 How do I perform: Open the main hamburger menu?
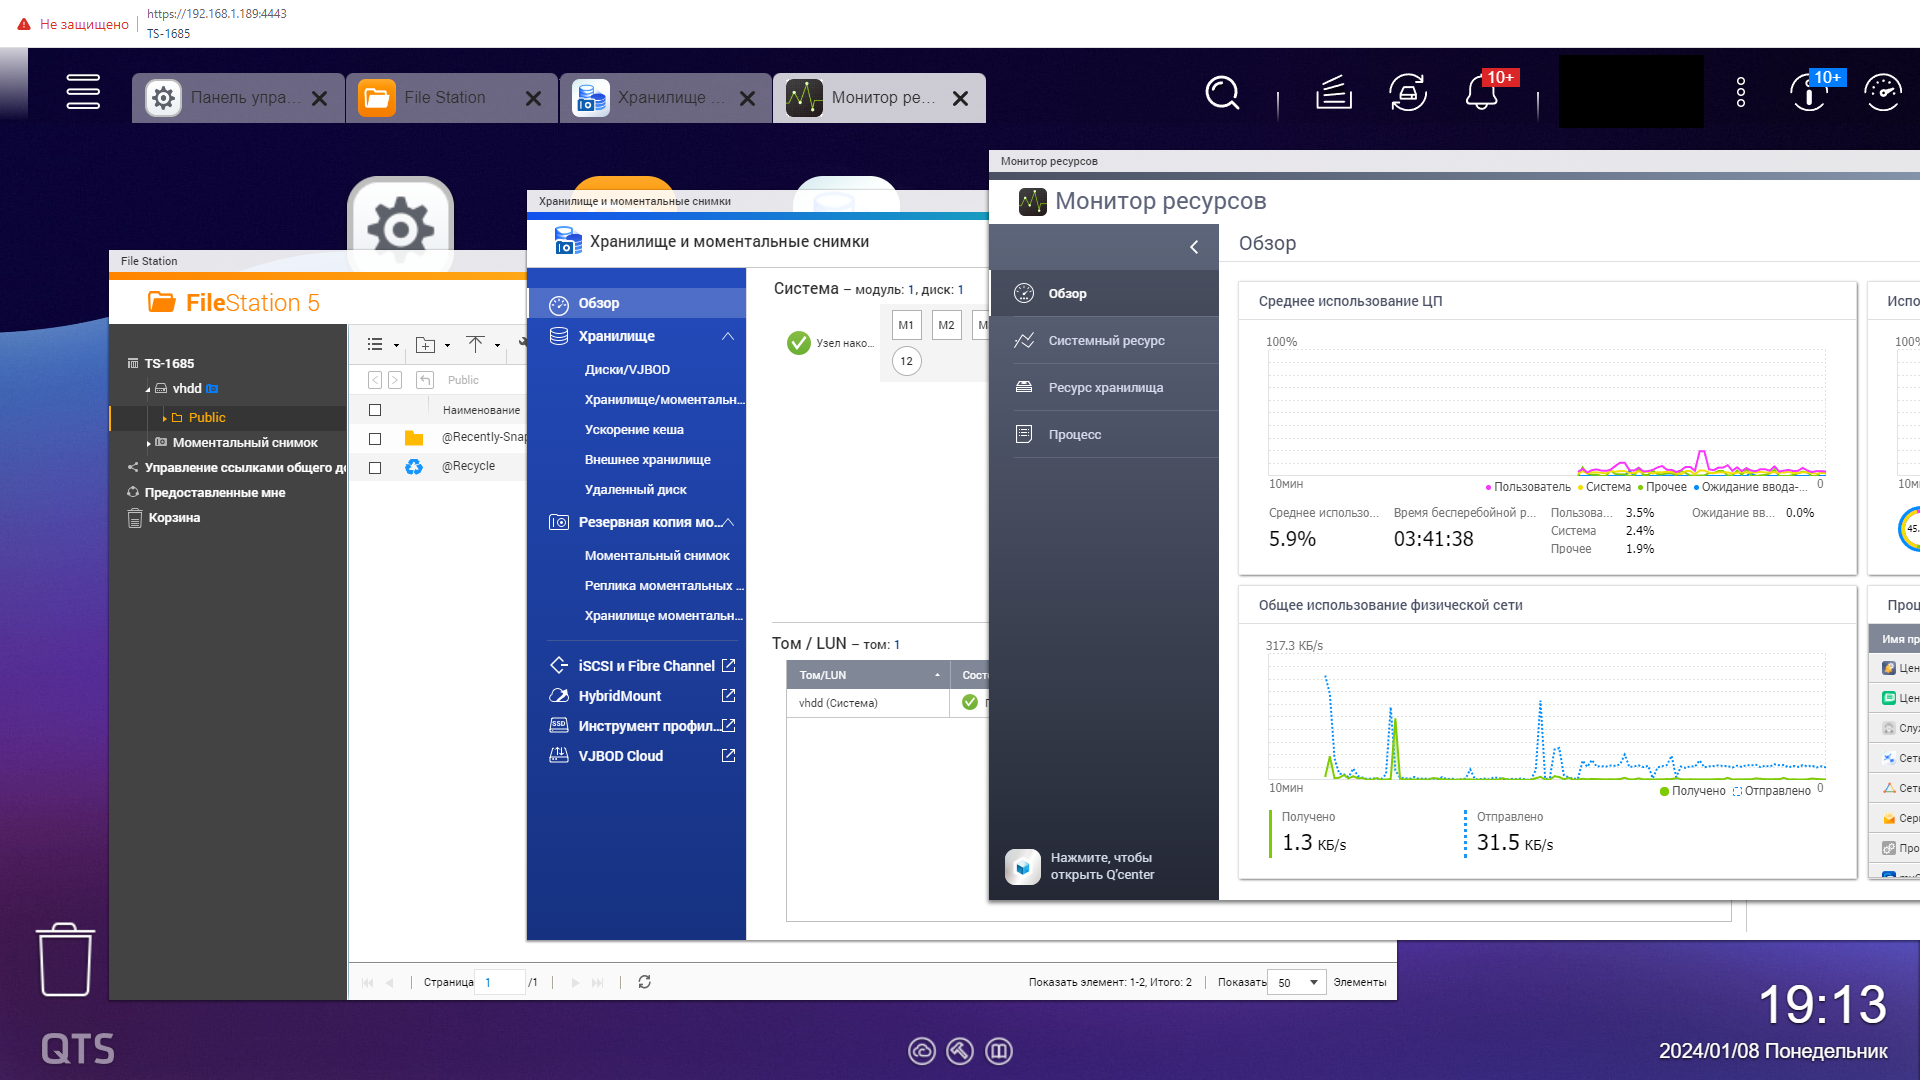(83, 92)
